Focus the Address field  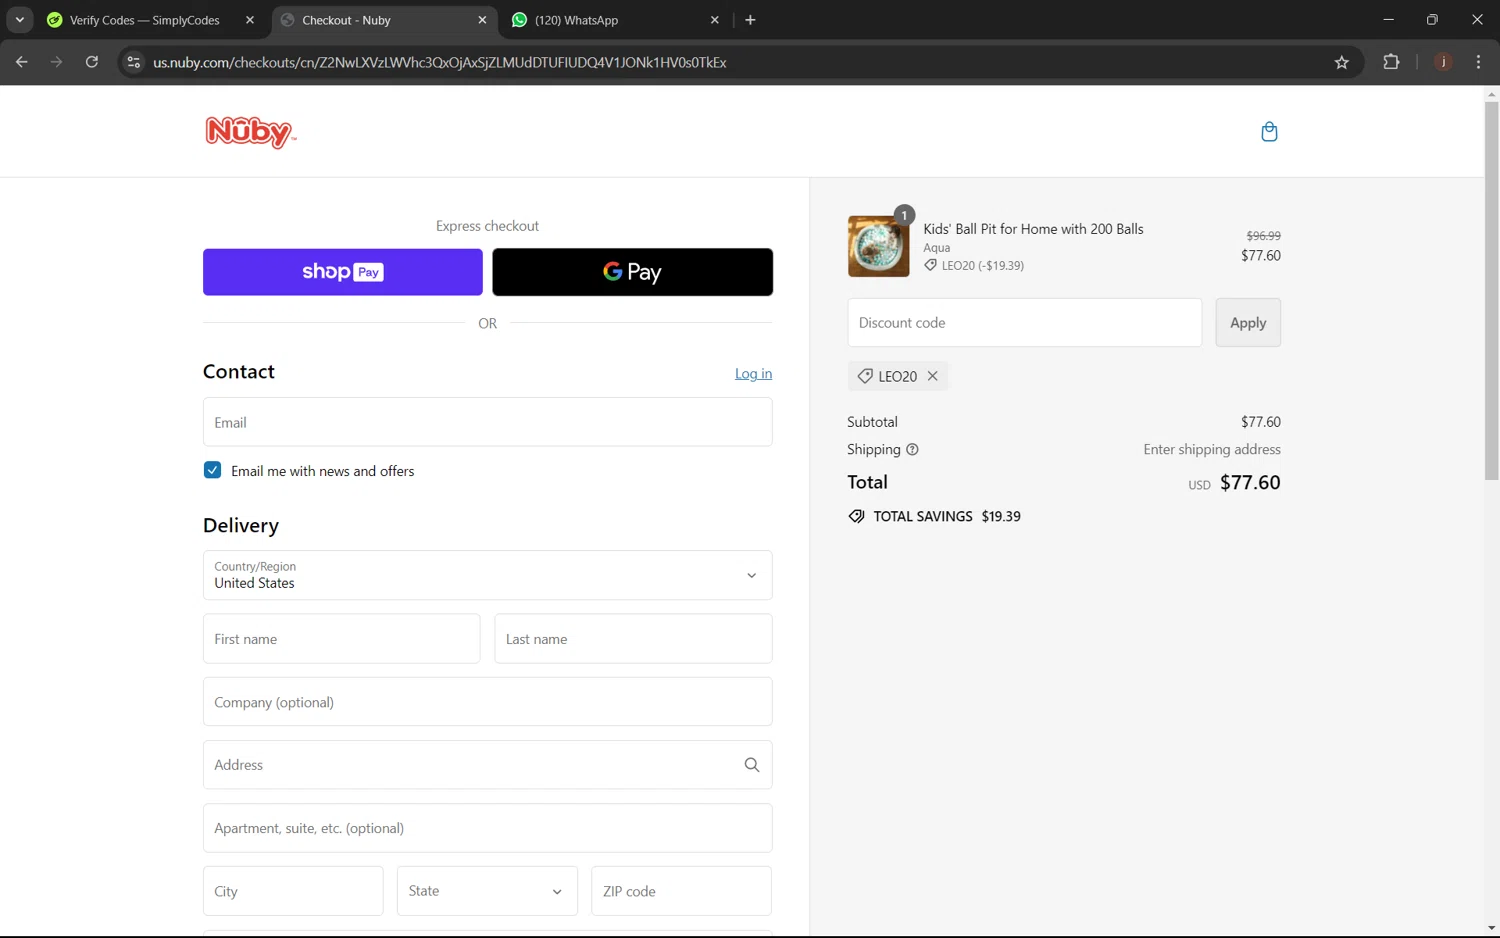pyautogui.click(x=488, y=765)
